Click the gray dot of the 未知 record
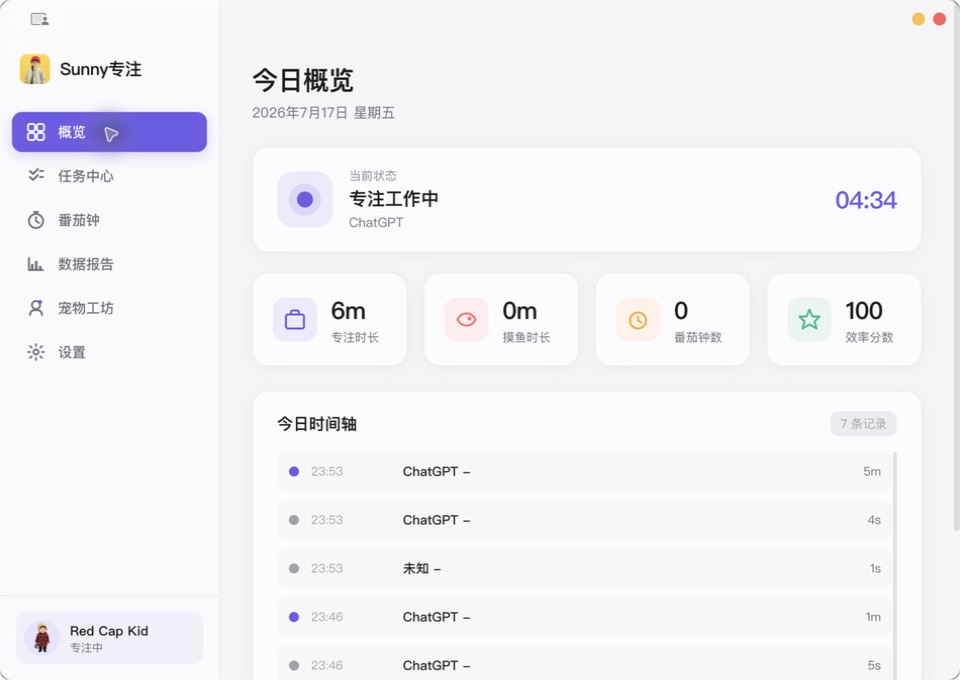 click(294, 568)
